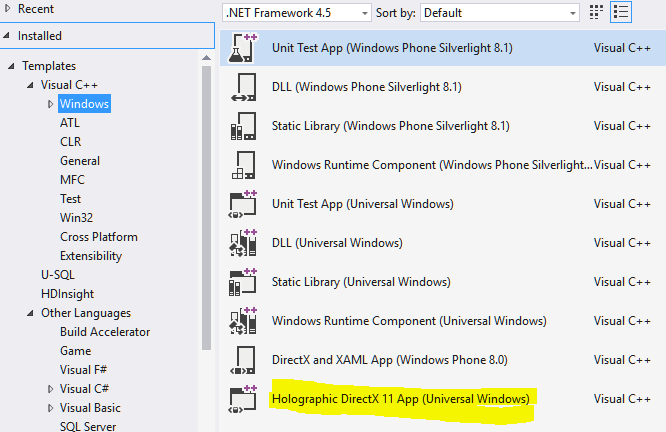Click the Unit Test App Silverlight 8.1 flask icon
Viewport: 666px width, 432px height.
point(243,48)
